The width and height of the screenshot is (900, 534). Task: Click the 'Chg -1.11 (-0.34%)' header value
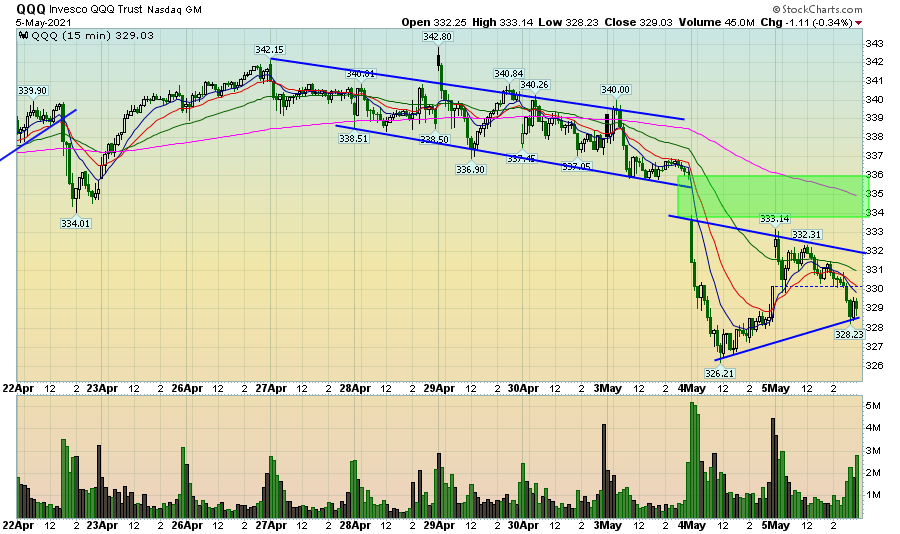pos(806,22)
